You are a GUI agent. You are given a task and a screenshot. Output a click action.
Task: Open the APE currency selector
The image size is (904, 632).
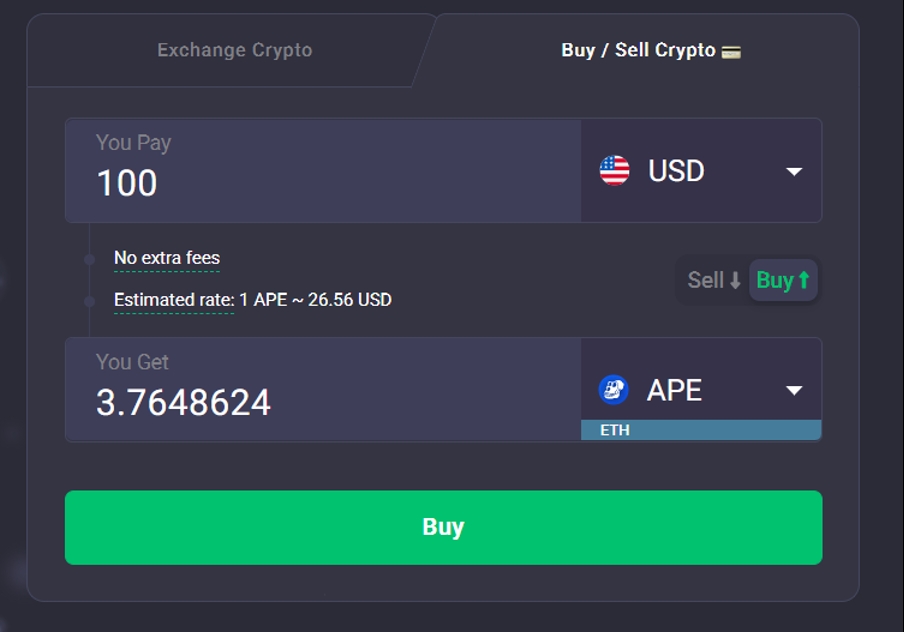[701, 379]
